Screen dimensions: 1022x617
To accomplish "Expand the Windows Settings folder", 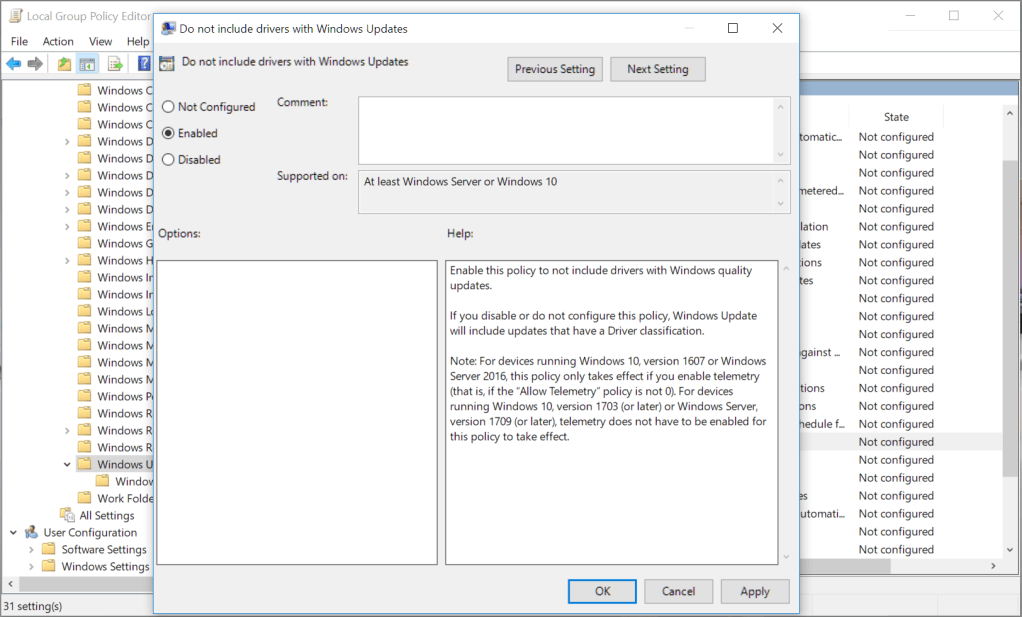I will 31,566.
